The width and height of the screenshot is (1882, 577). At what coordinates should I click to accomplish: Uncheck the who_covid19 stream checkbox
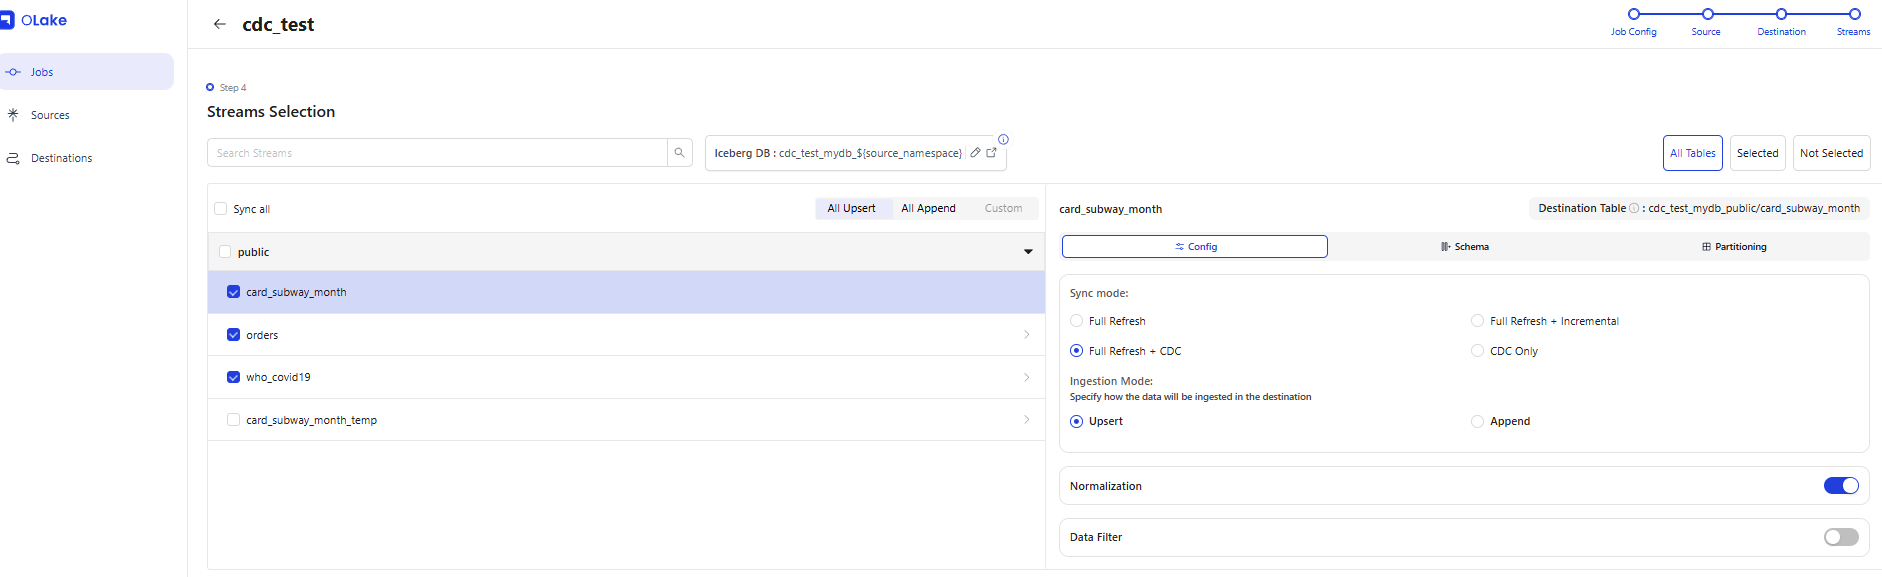pos(233,377)
